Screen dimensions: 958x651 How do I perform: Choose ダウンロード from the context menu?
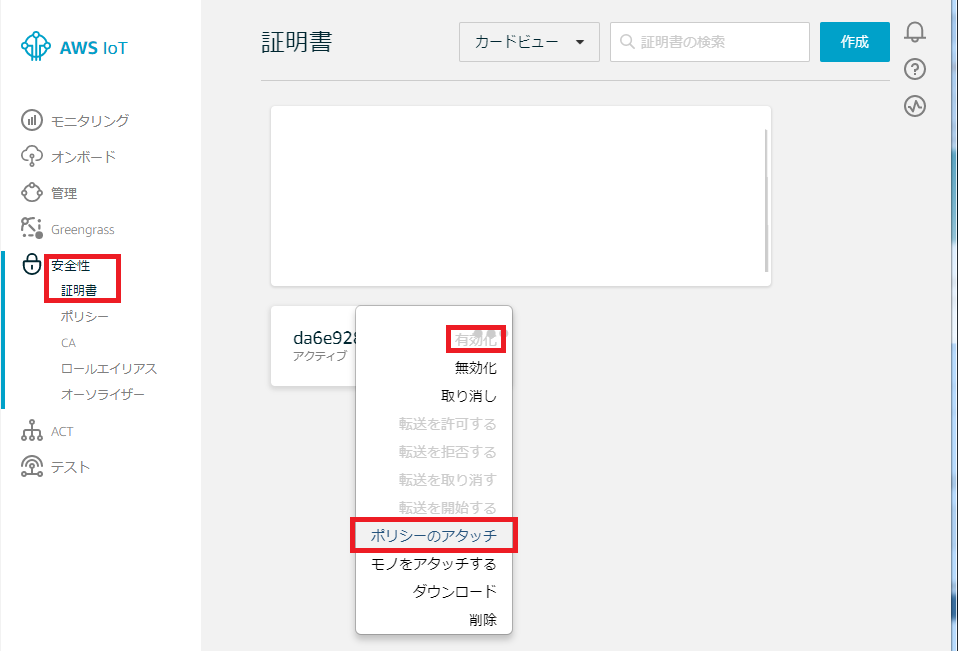click(454, 592)
